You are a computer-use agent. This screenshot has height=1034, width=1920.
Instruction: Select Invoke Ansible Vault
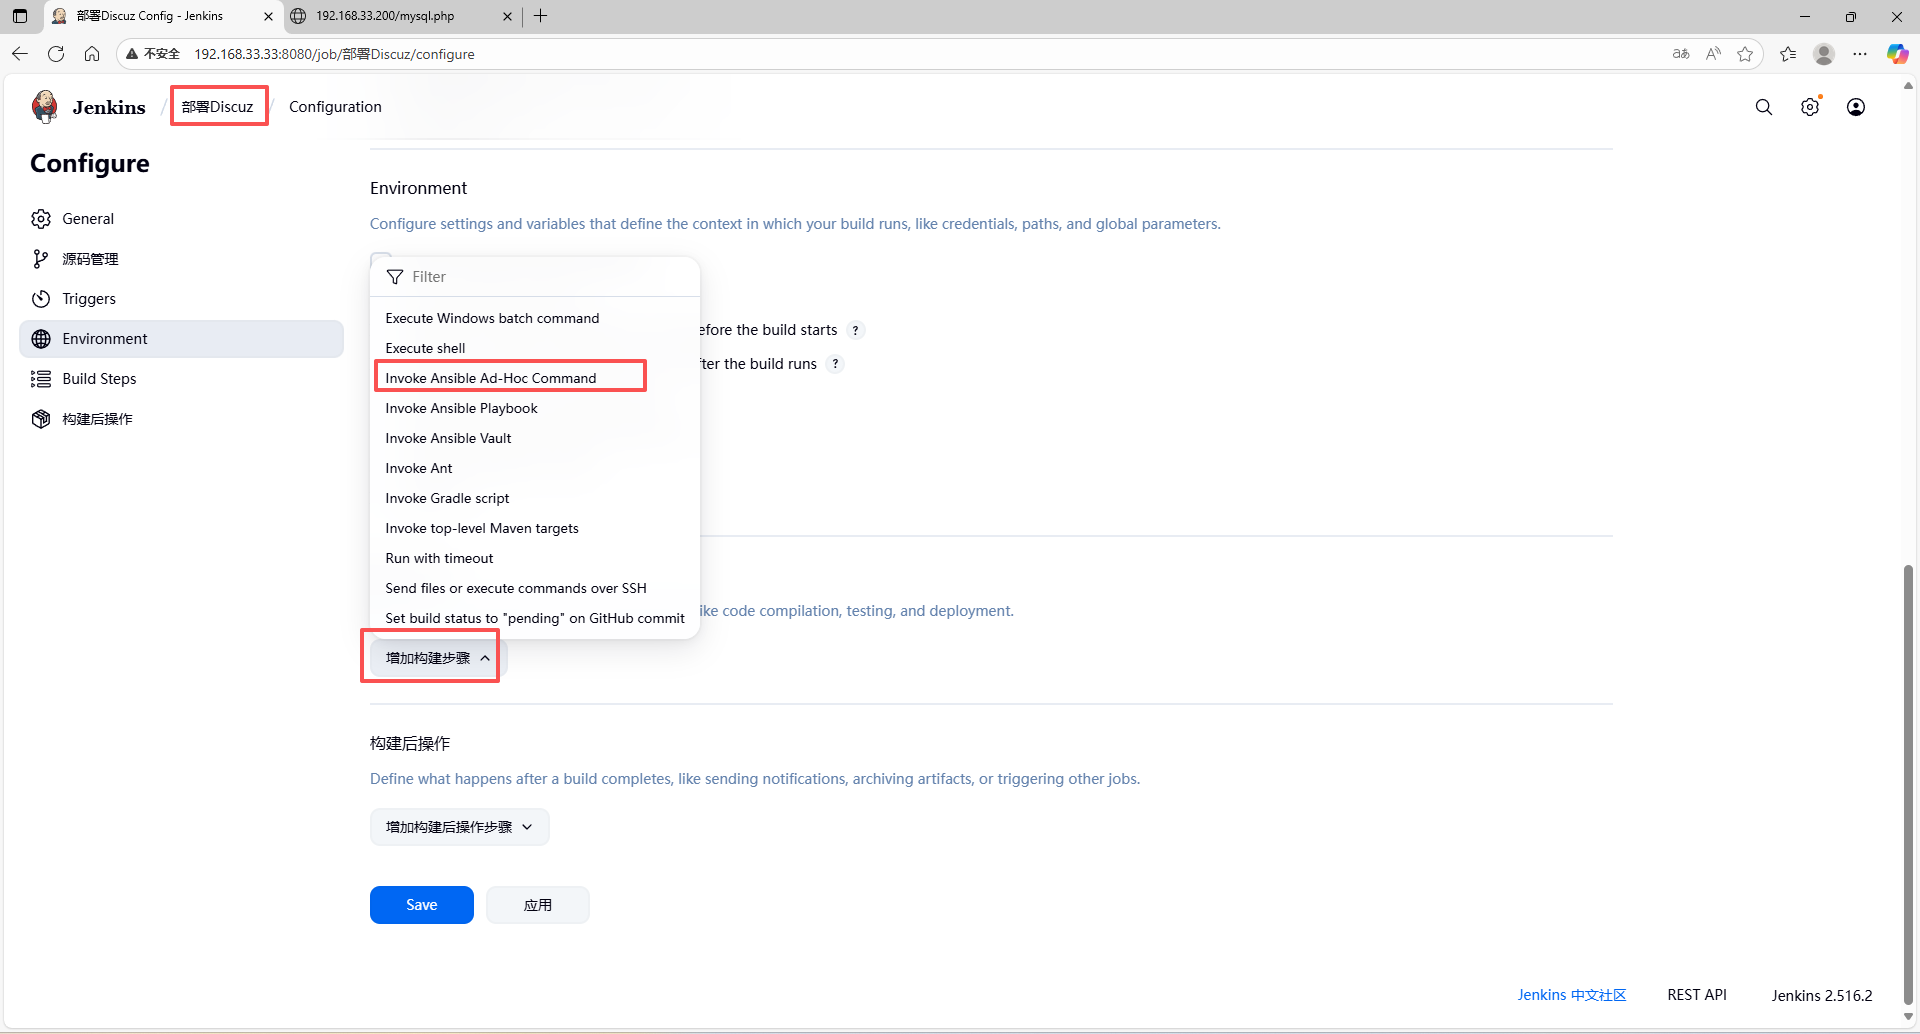(535, 438)
